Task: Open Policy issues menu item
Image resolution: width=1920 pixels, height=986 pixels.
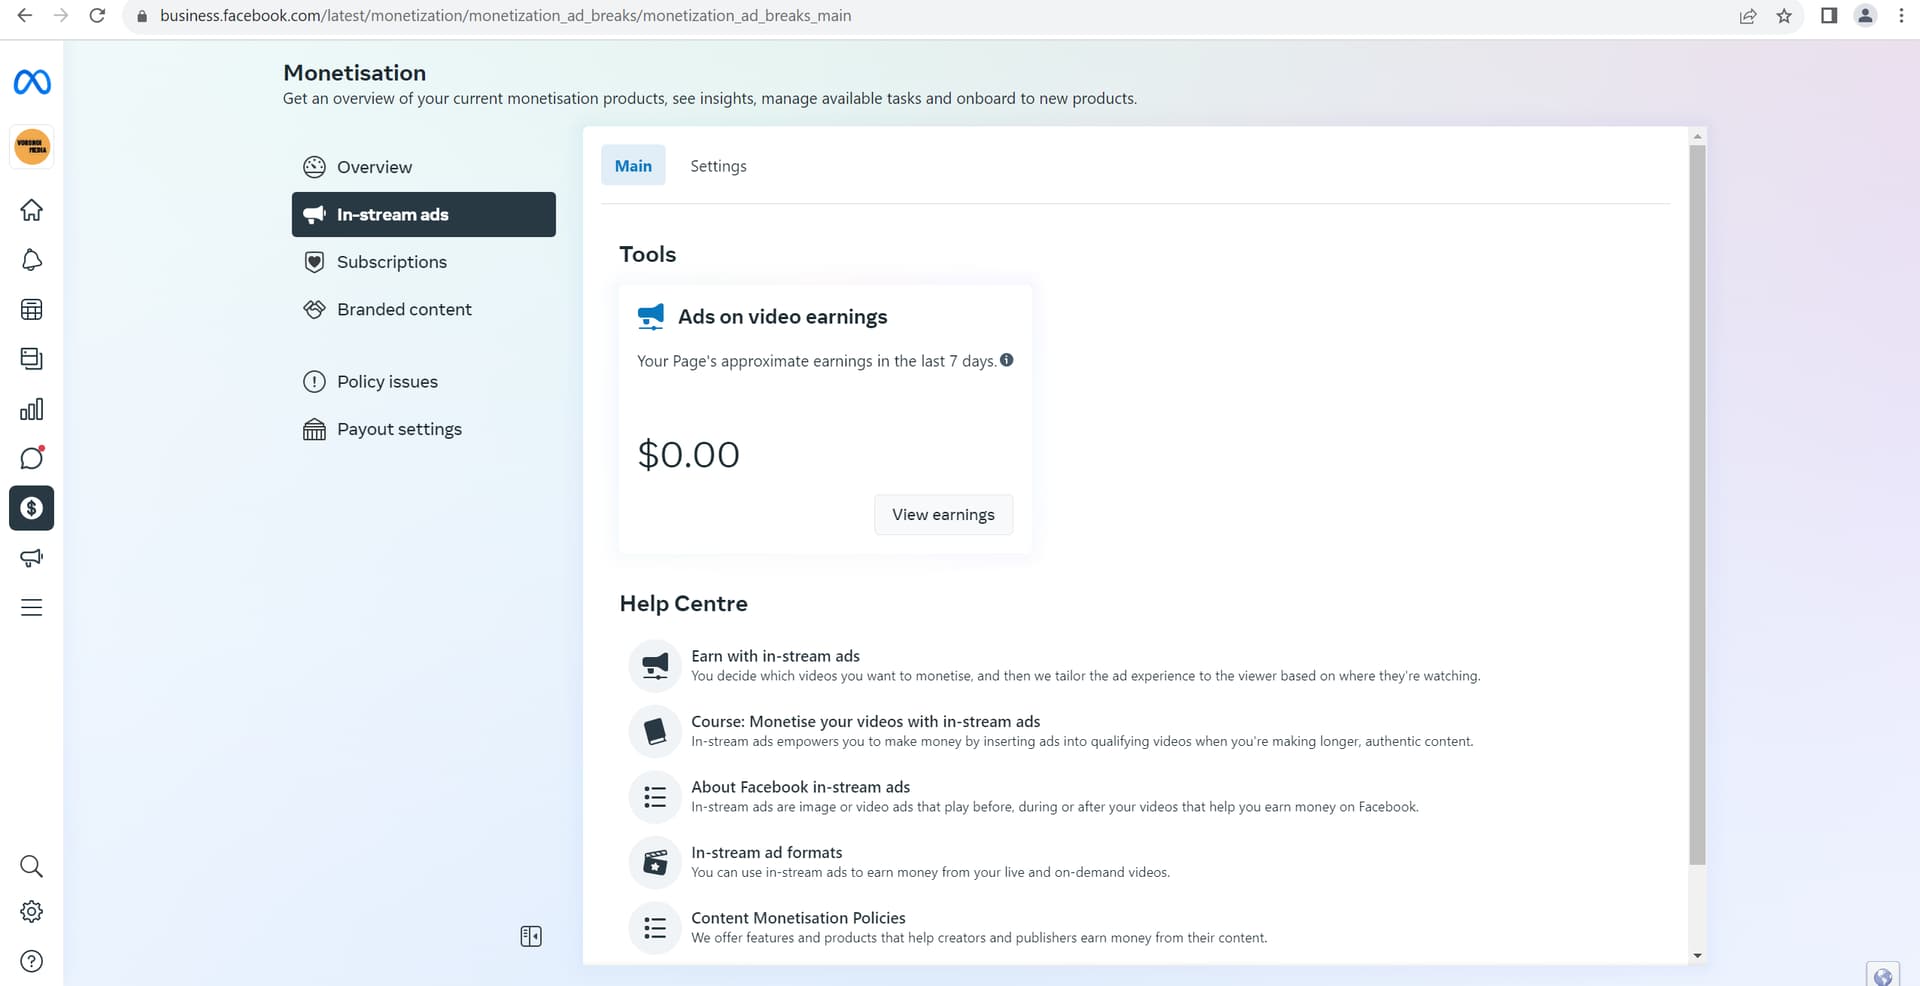Action: (x=424, y=381)
